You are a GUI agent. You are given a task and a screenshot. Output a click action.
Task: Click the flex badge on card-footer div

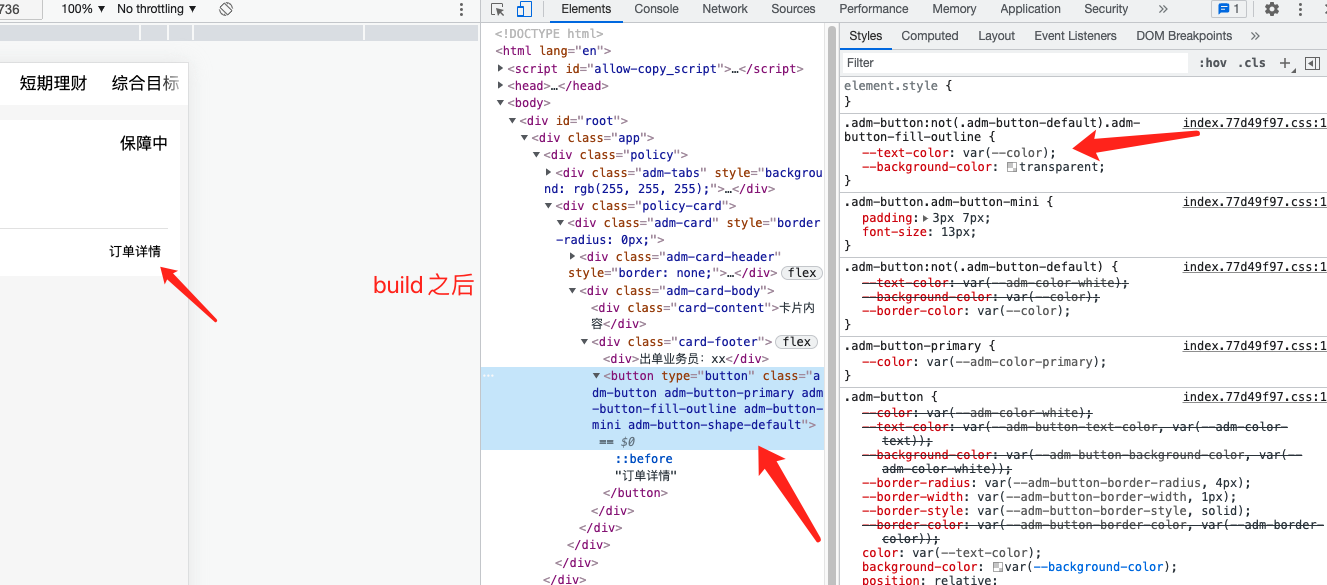pyautogui.click(x=797, y=342)
